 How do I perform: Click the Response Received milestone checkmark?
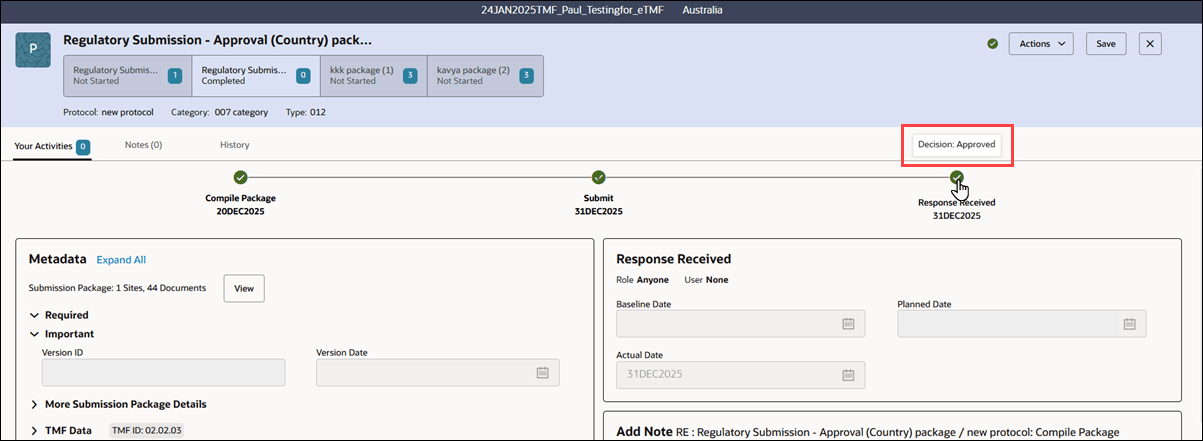(x=956, y=177)
